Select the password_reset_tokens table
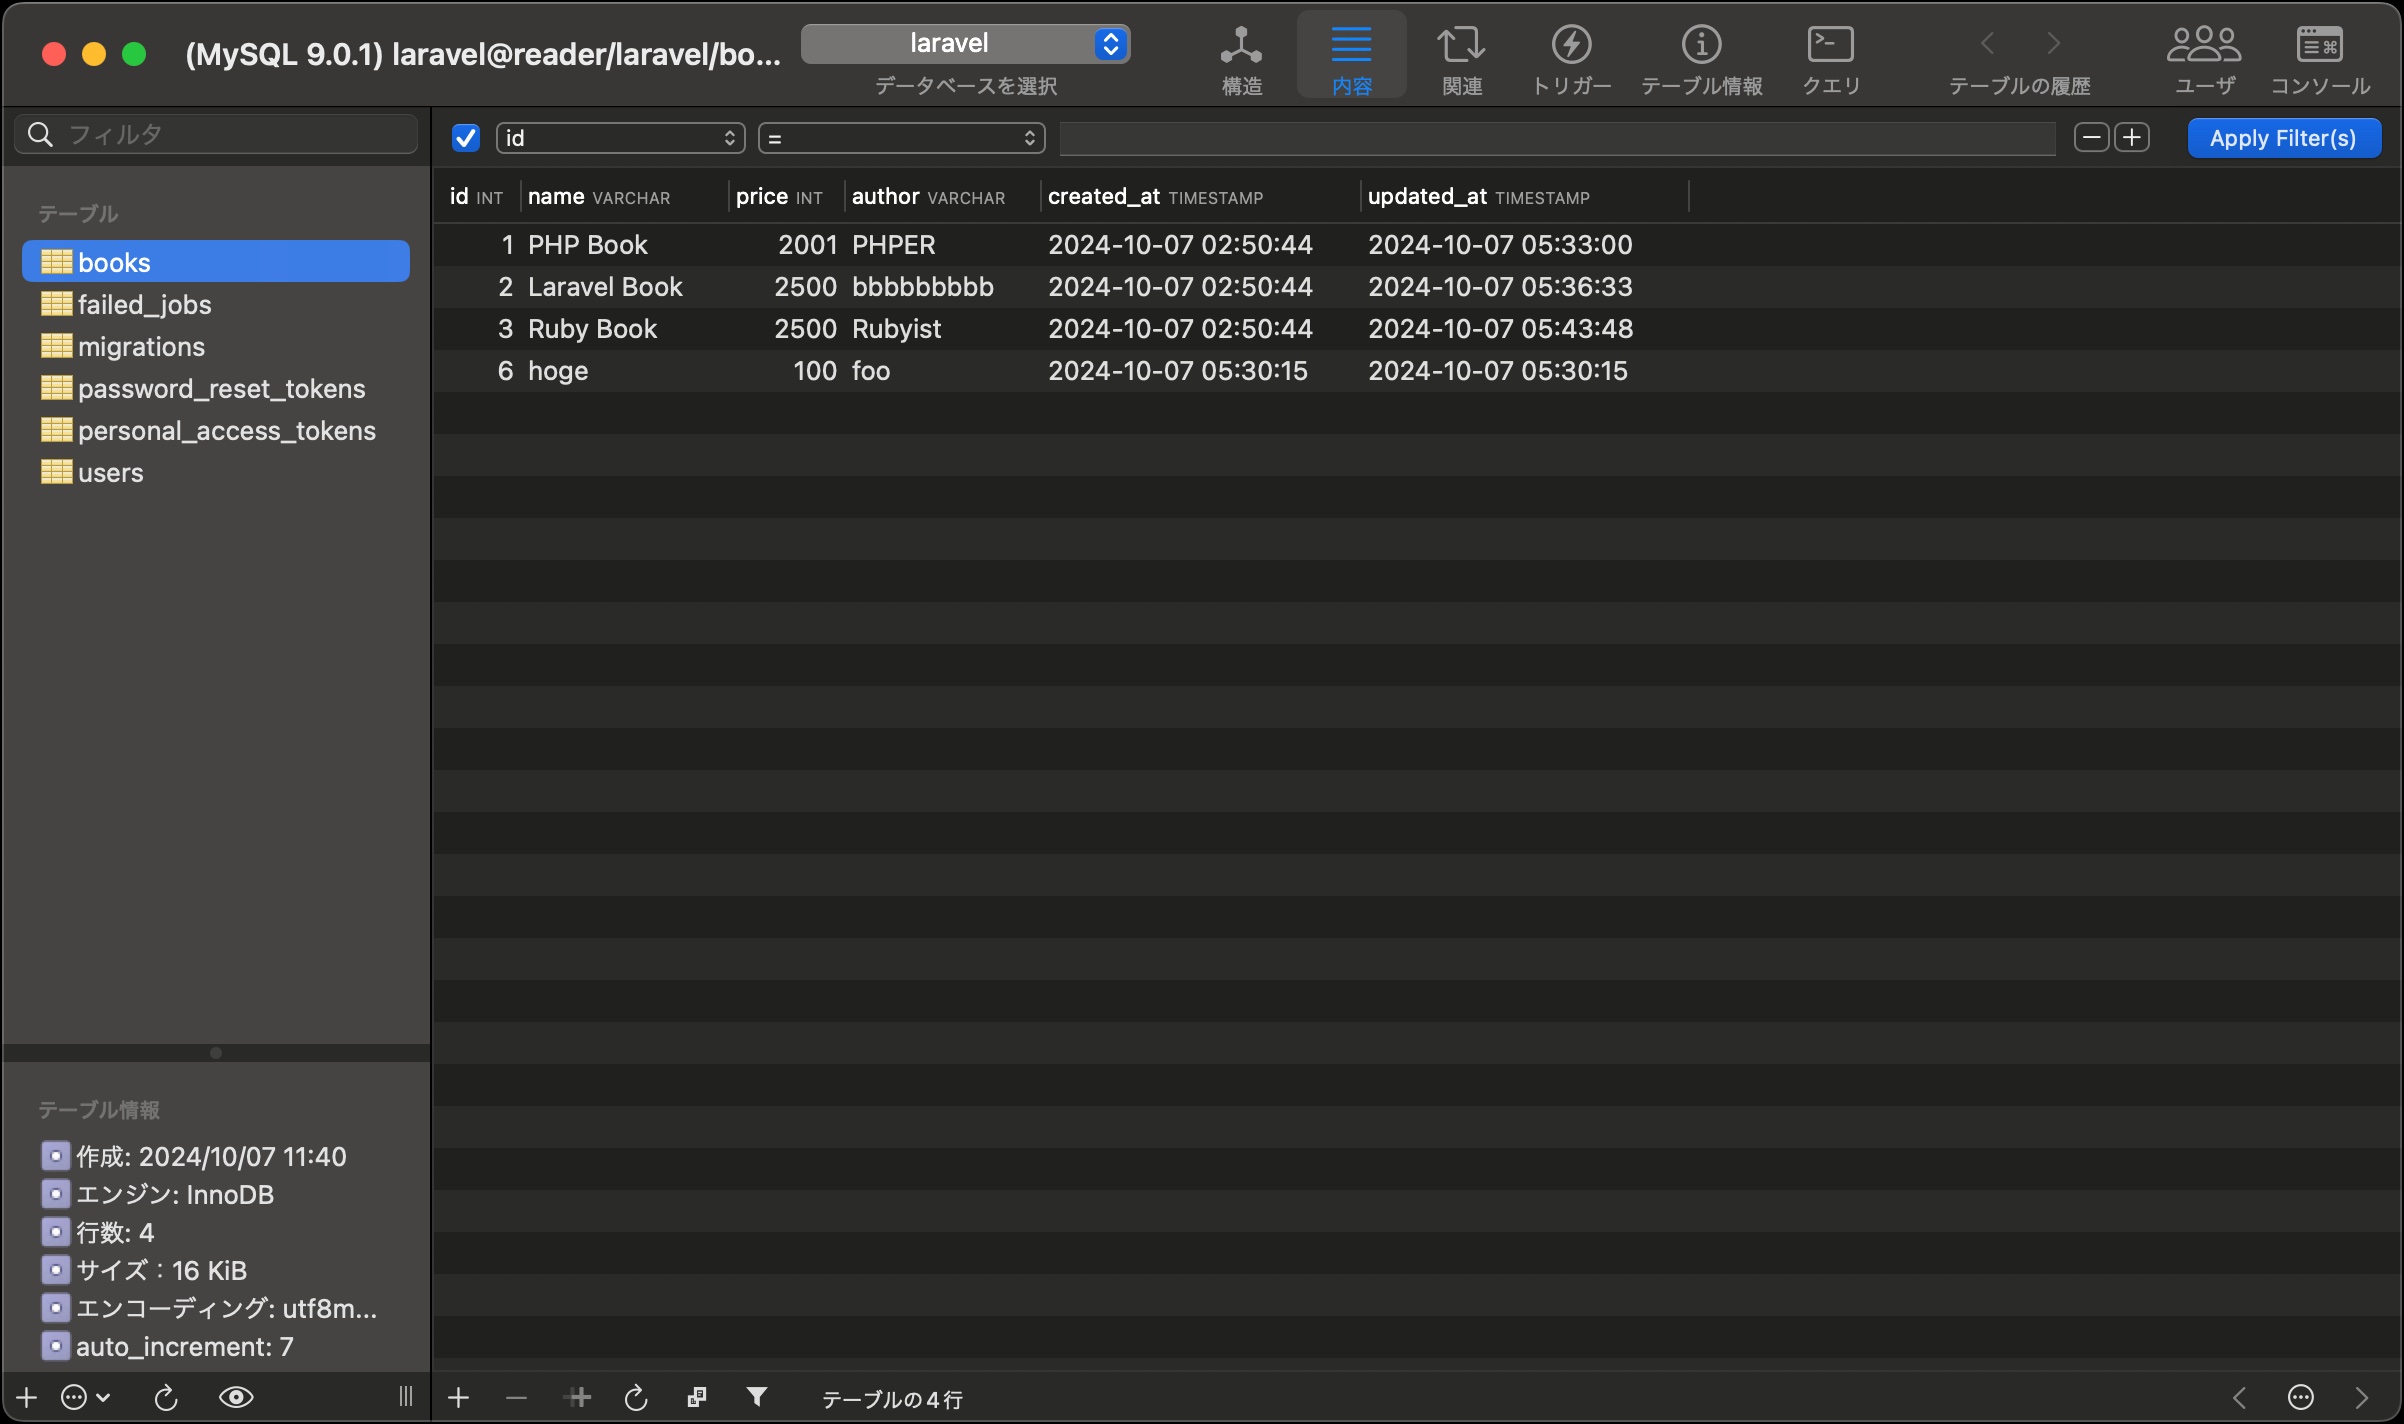This screenshot has width=2404, height=1424. click(x=216, y=388)
